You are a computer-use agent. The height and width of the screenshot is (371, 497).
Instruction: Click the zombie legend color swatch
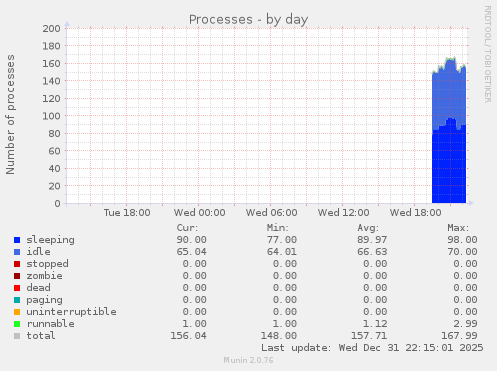coord(17,276)
